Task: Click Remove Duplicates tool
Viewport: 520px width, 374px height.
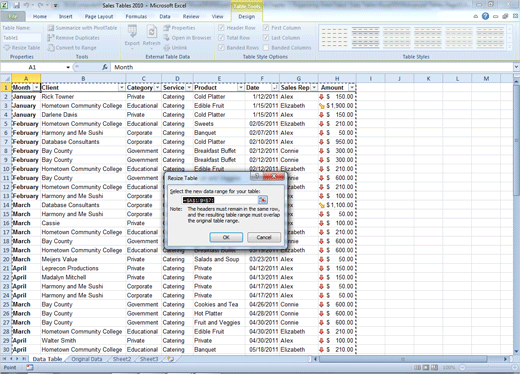Action: (74, 38)
